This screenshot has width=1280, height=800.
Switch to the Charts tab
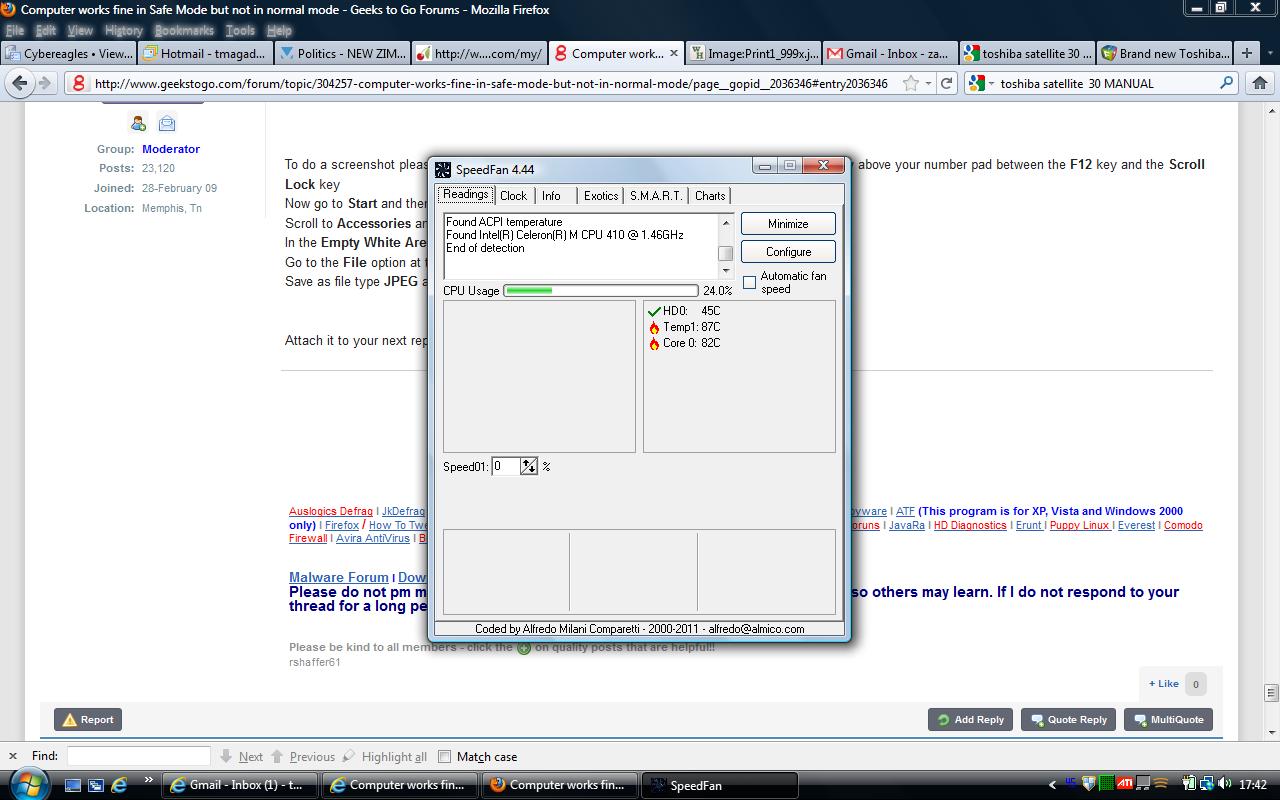coord(710,196)
